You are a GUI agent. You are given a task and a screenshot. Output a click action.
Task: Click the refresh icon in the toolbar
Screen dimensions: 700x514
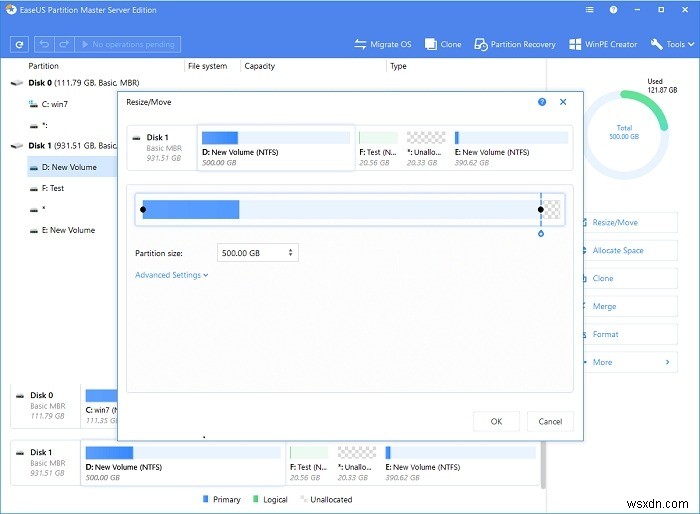tap(19, 44)
